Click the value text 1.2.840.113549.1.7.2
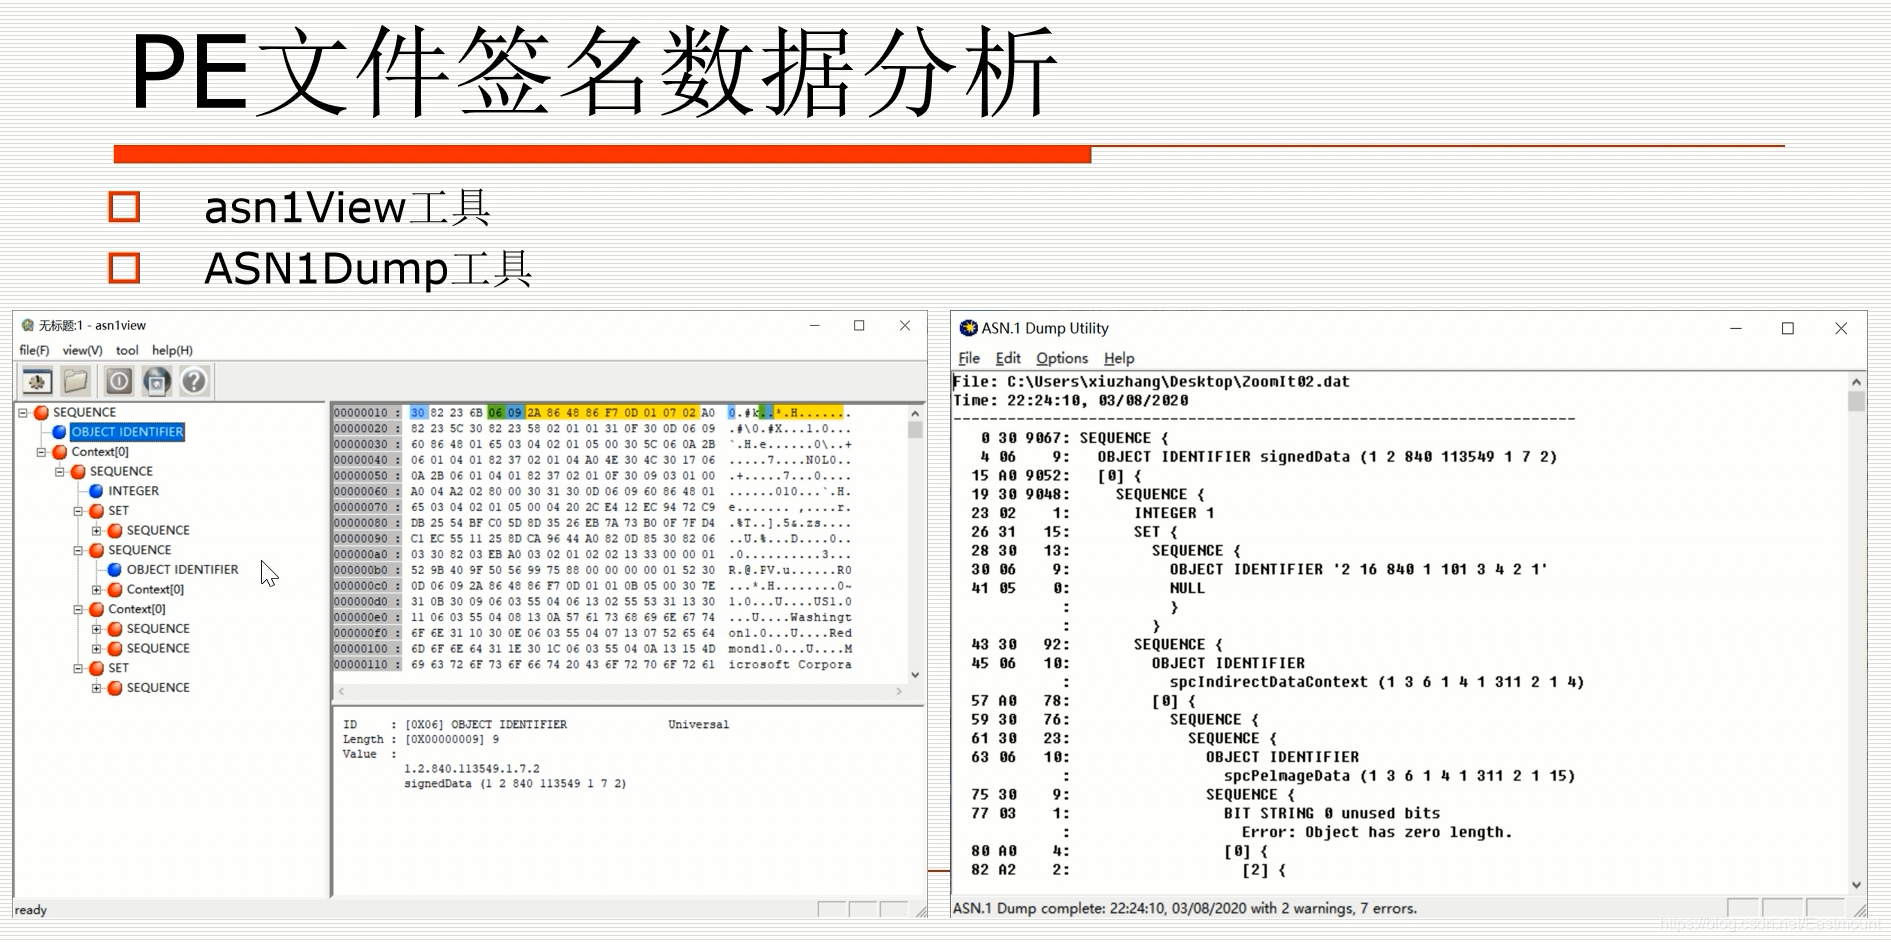The width and height of the screenshot is (1891, 942). 471,769
